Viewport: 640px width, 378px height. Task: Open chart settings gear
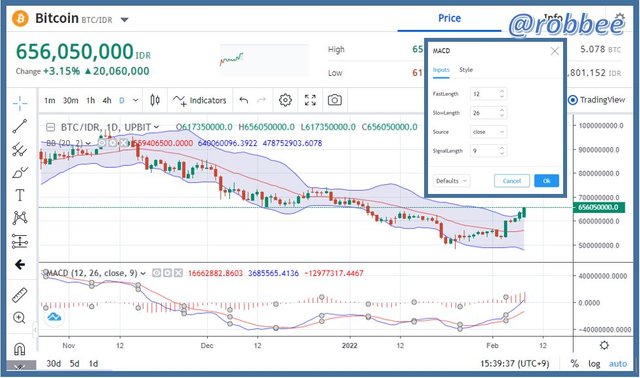point(285,100)
